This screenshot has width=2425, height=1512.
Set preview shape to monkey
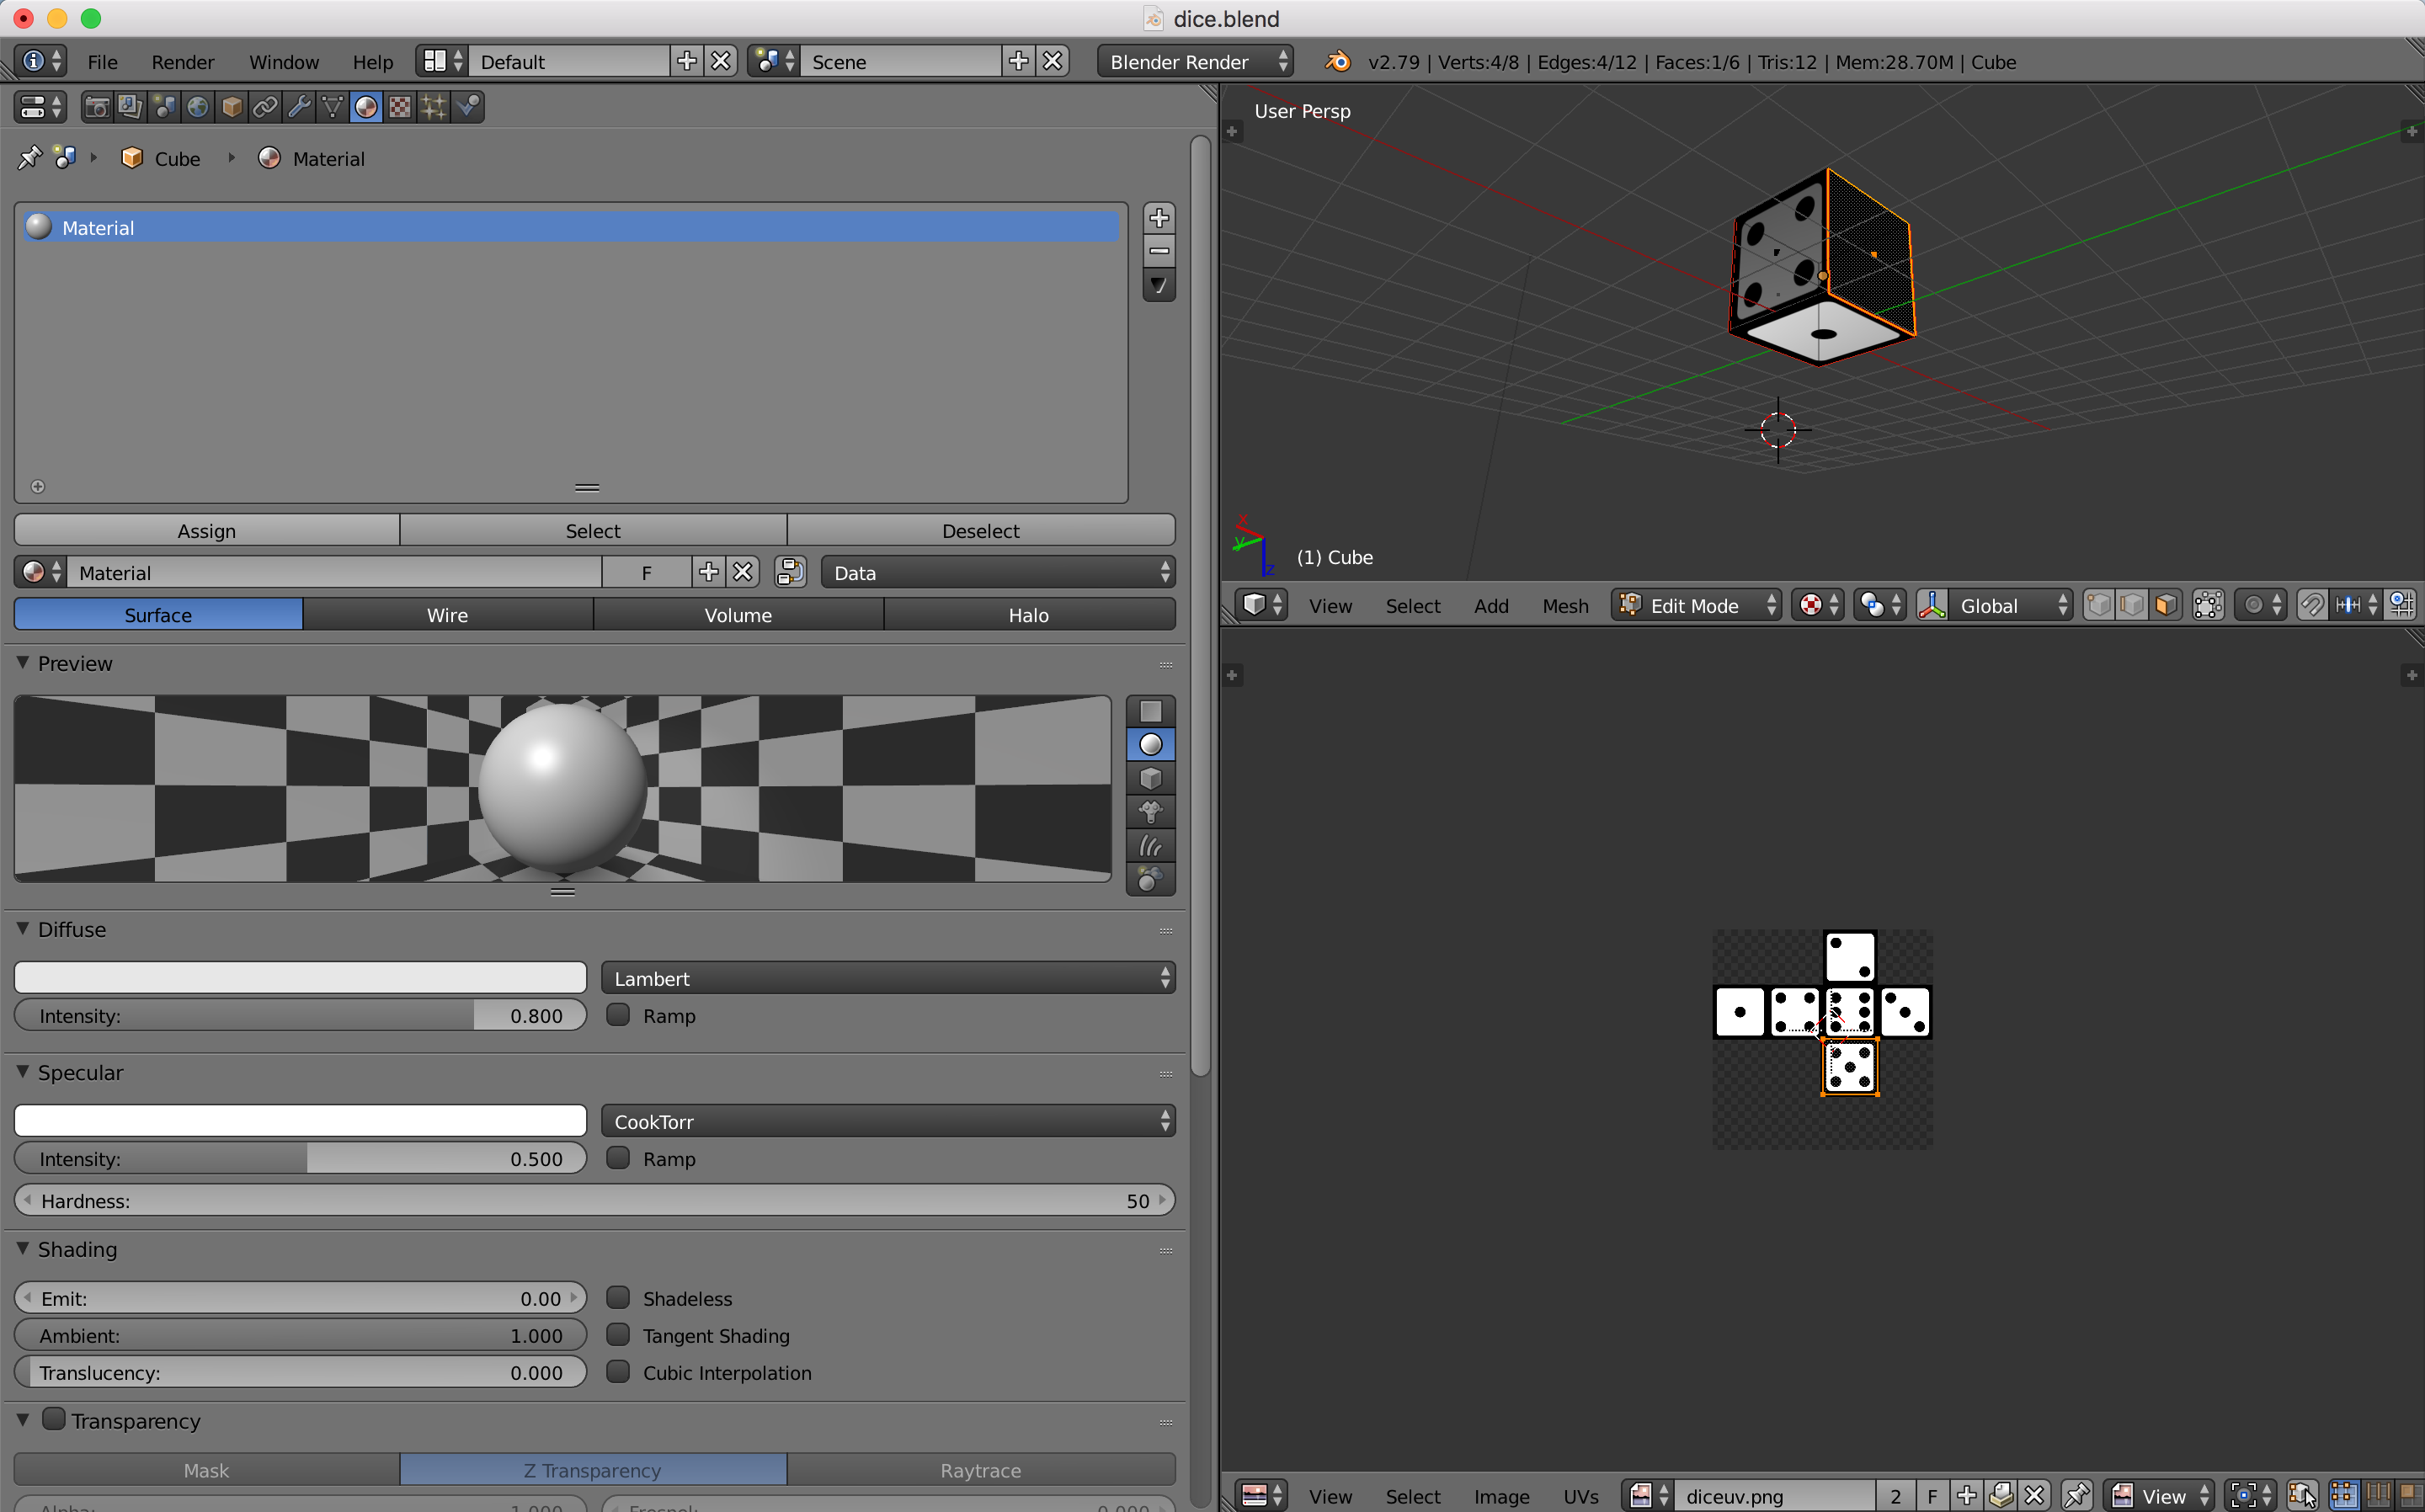pyautogui.click(x=1151, y=812)
